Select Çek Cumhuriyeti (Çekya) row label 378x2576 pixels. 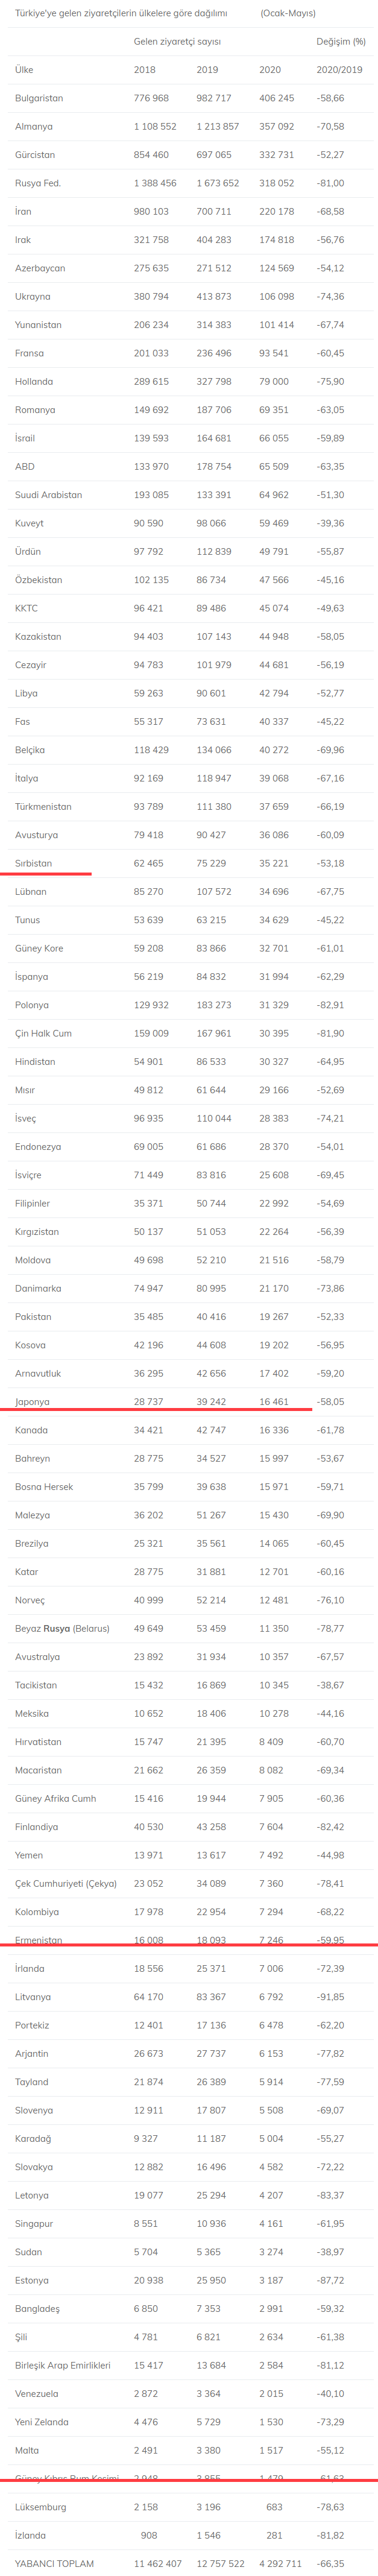(x=66, y=1883)
